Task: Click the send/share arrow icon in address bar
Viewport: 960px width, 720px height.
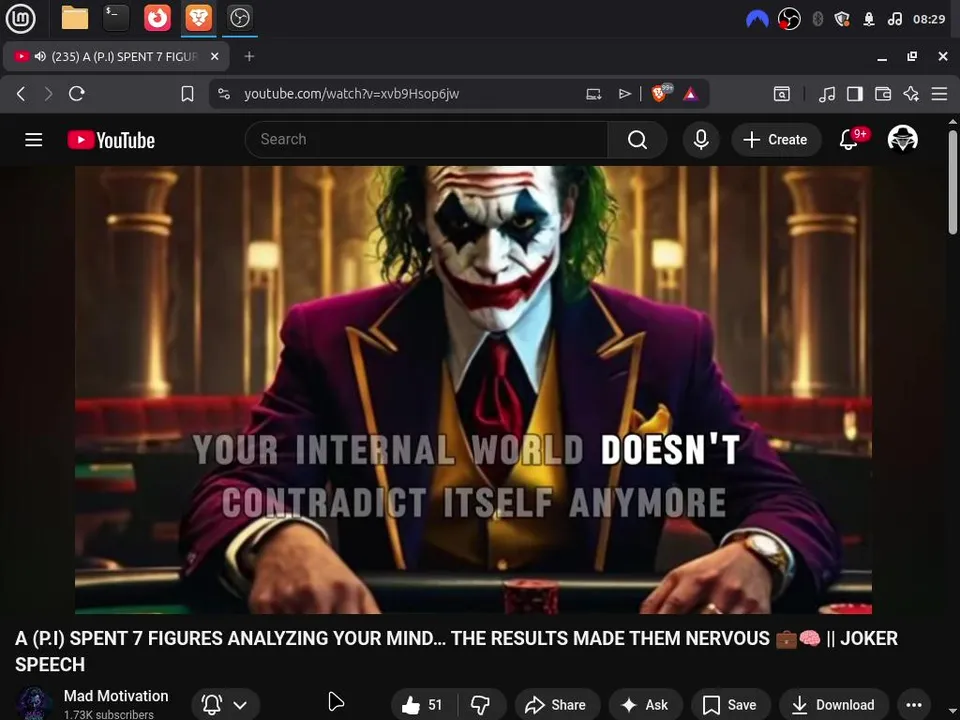Action: pyautogui.click(x=624, y=94)
